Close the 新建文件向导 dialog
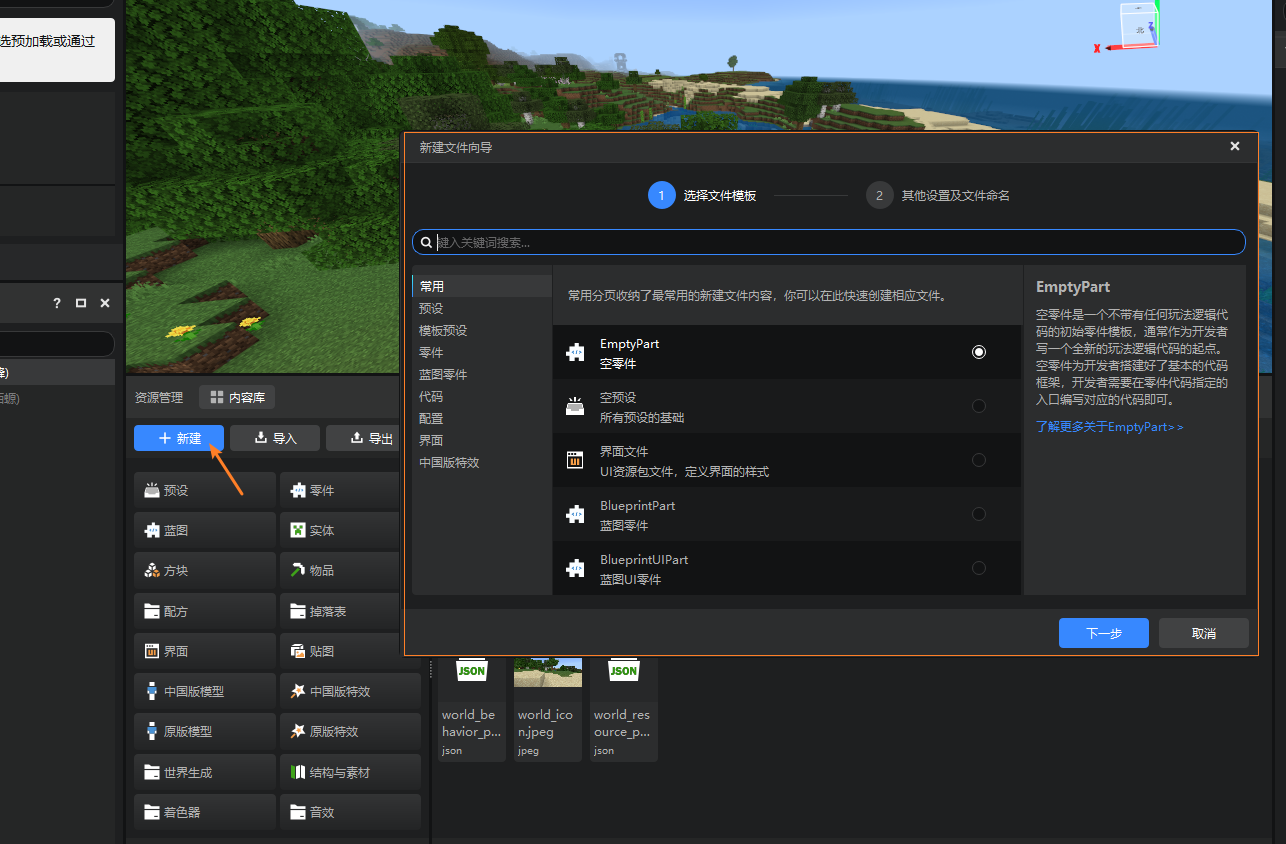This screenshot has width=1286, height=844. pyautogui.click(x=1235, y=146)
